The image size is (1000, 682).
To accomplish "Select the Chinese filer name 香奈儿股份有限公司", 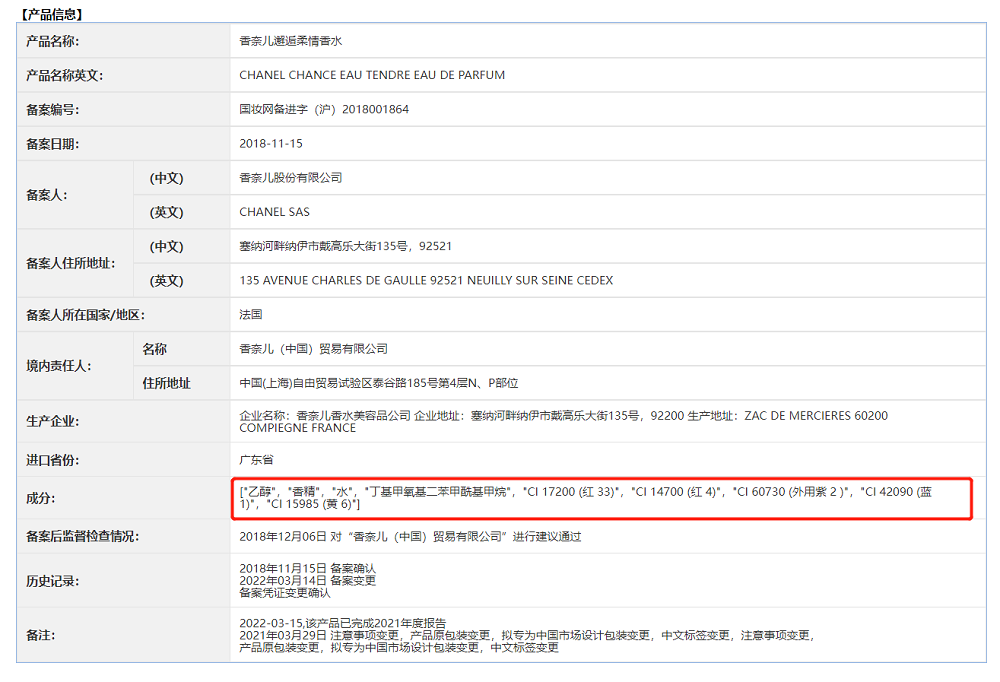I will (291, 177).
